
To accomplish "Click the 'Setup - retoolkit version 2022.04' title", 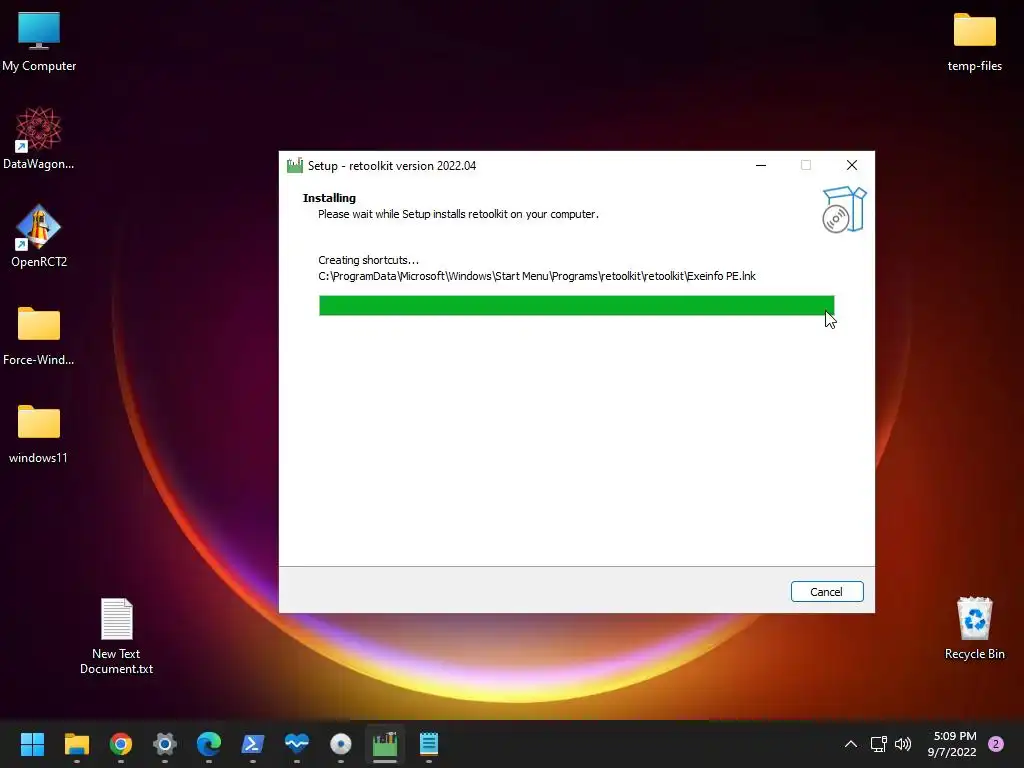I will (392, 166).
